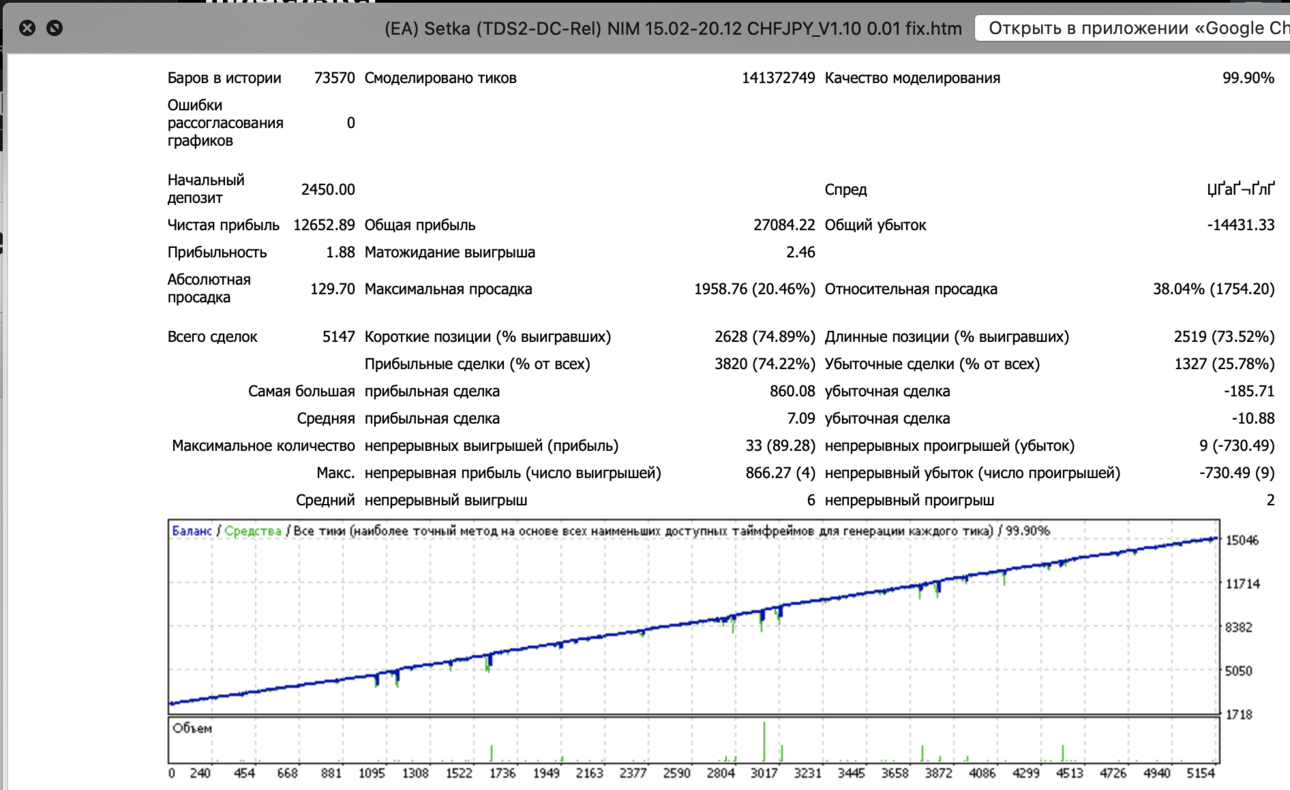Select the 'Матожидание выигрыша' label
1290x790 pixels.
tap(450, 252)
